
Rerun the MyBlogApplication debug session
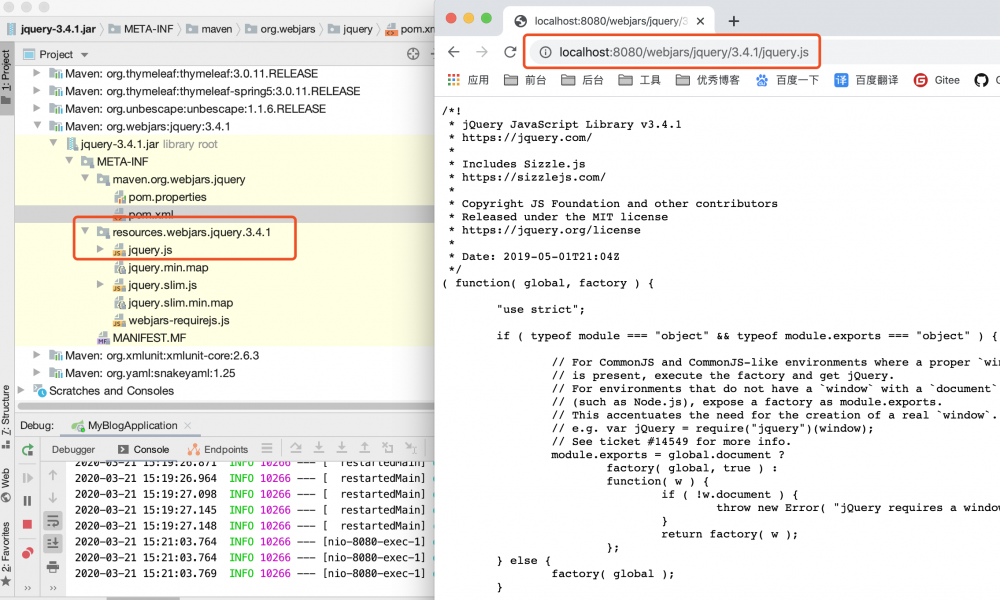point(25,450)
